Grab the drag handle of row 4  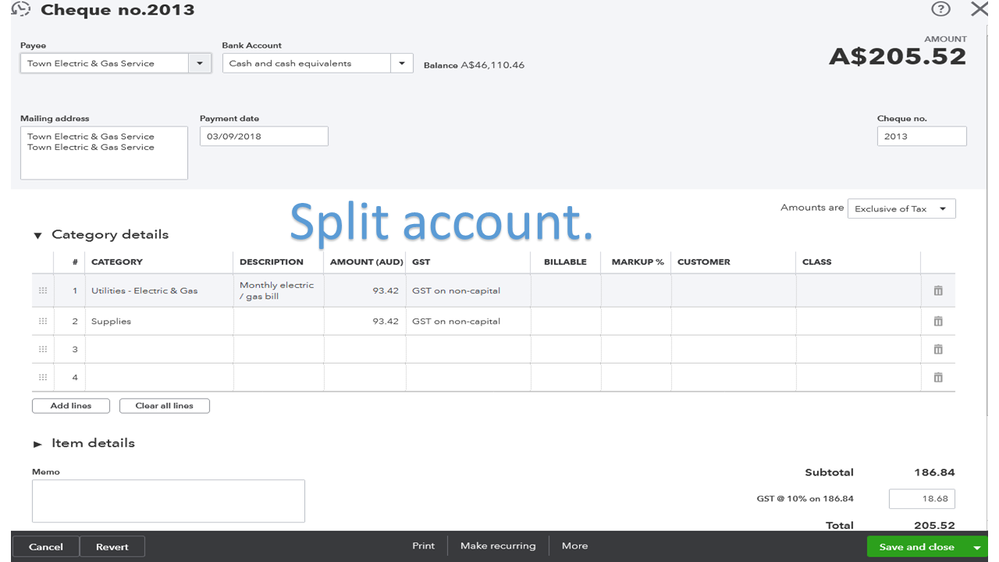[x=43, y=377]
